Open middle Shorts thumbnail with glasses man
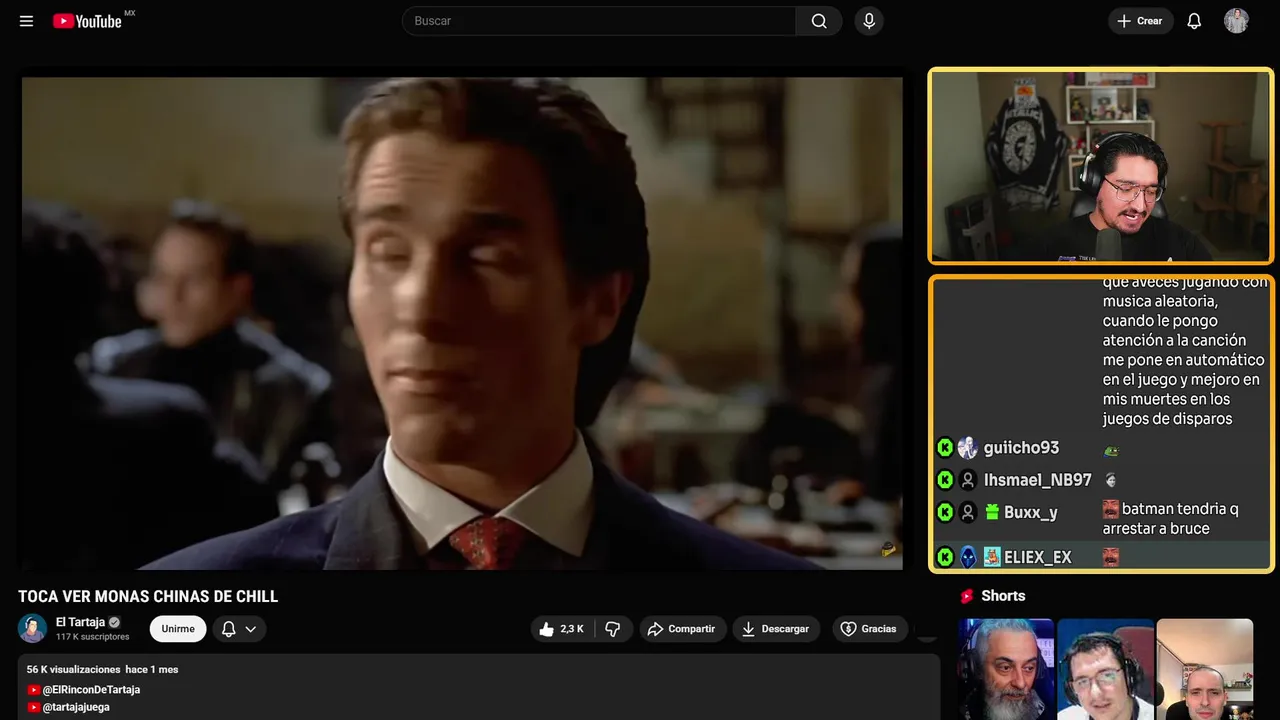 tap(1105, 669)
